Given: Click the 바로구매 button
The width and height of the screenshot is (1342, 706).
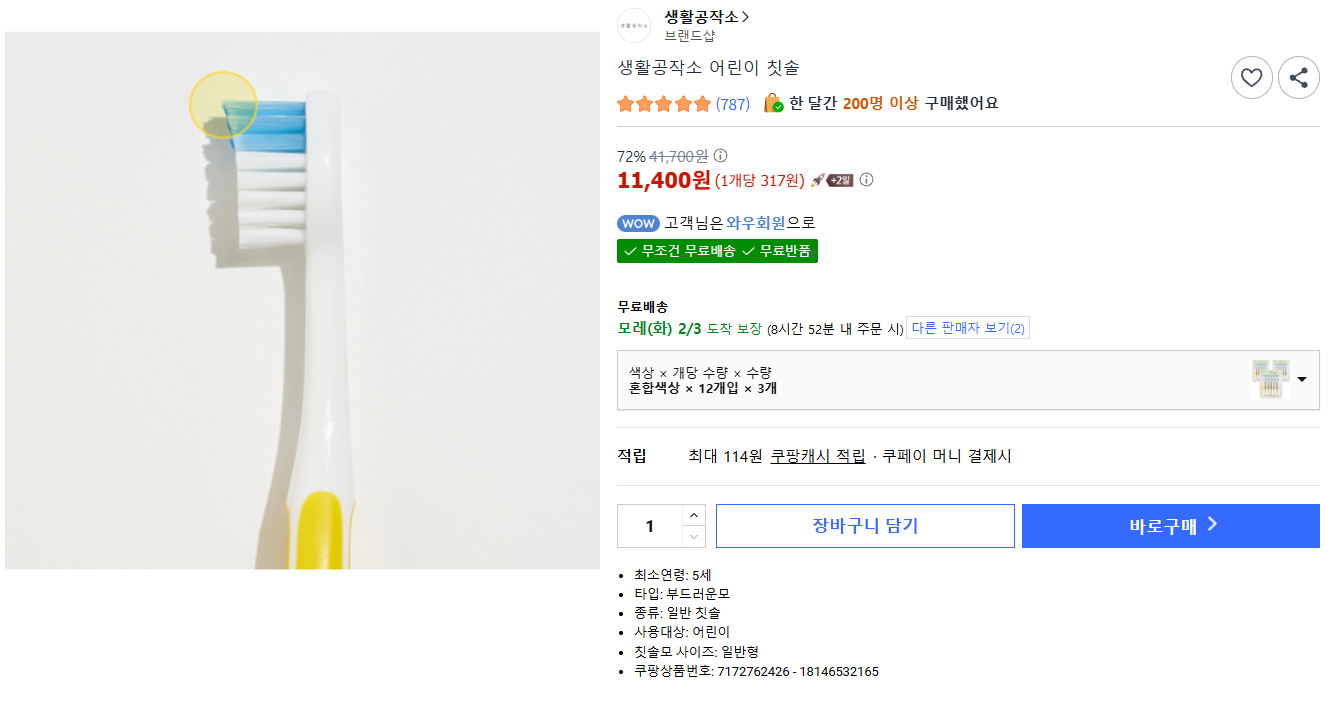Looking at the screenshot, I should tap(1170, 526).
